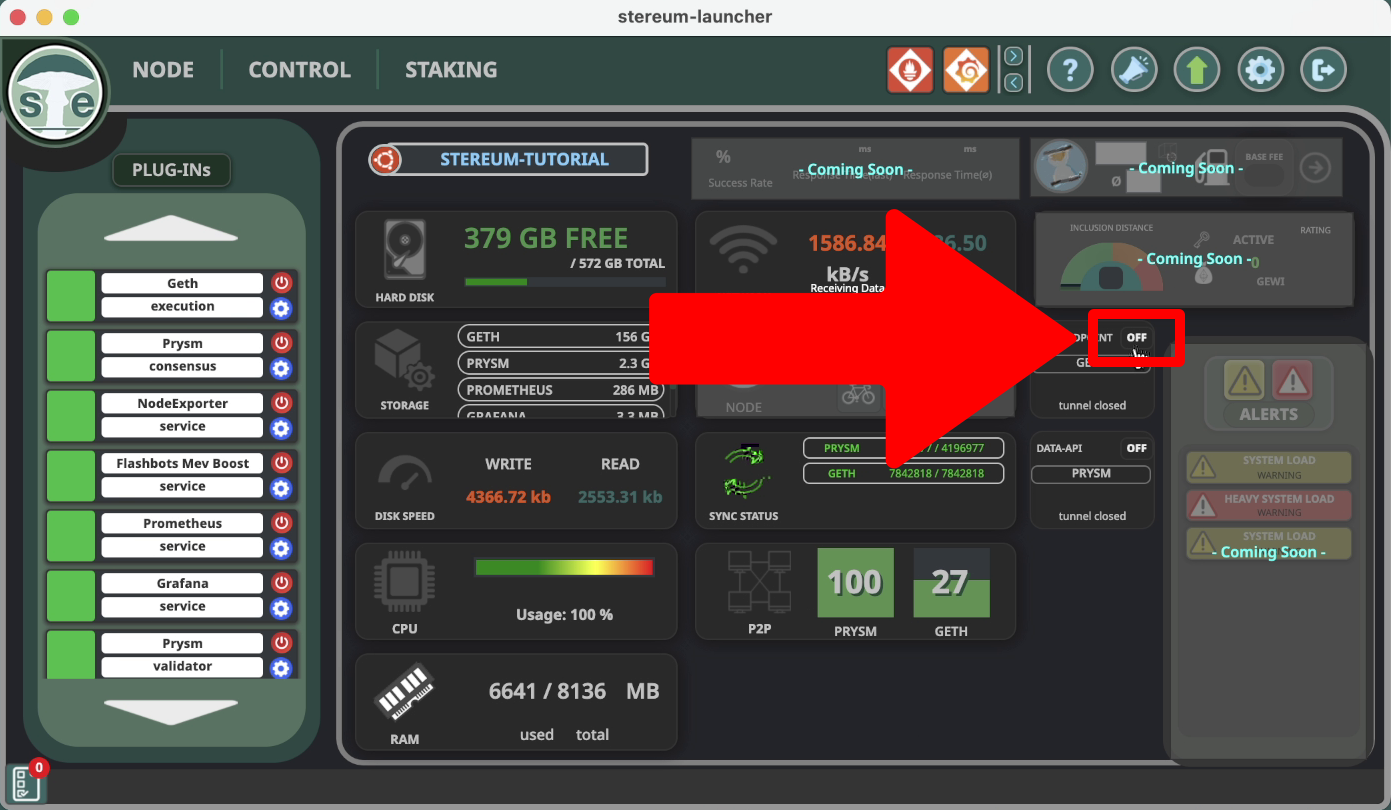Power off the Prometheus service

click(x=281, y=524)
